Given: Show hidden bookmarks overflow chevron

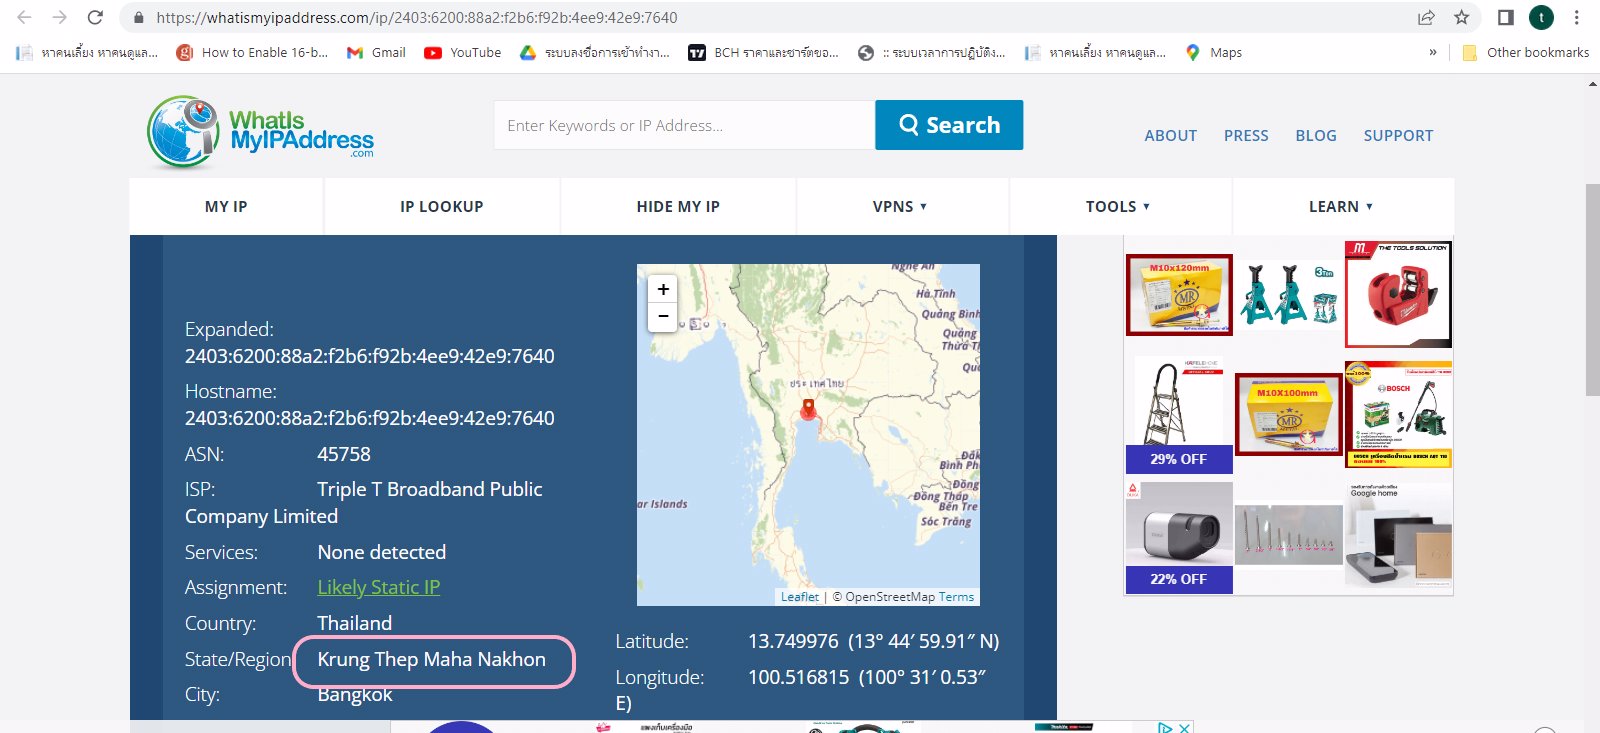Looking at the screenshot, I should click(1433, 53).
